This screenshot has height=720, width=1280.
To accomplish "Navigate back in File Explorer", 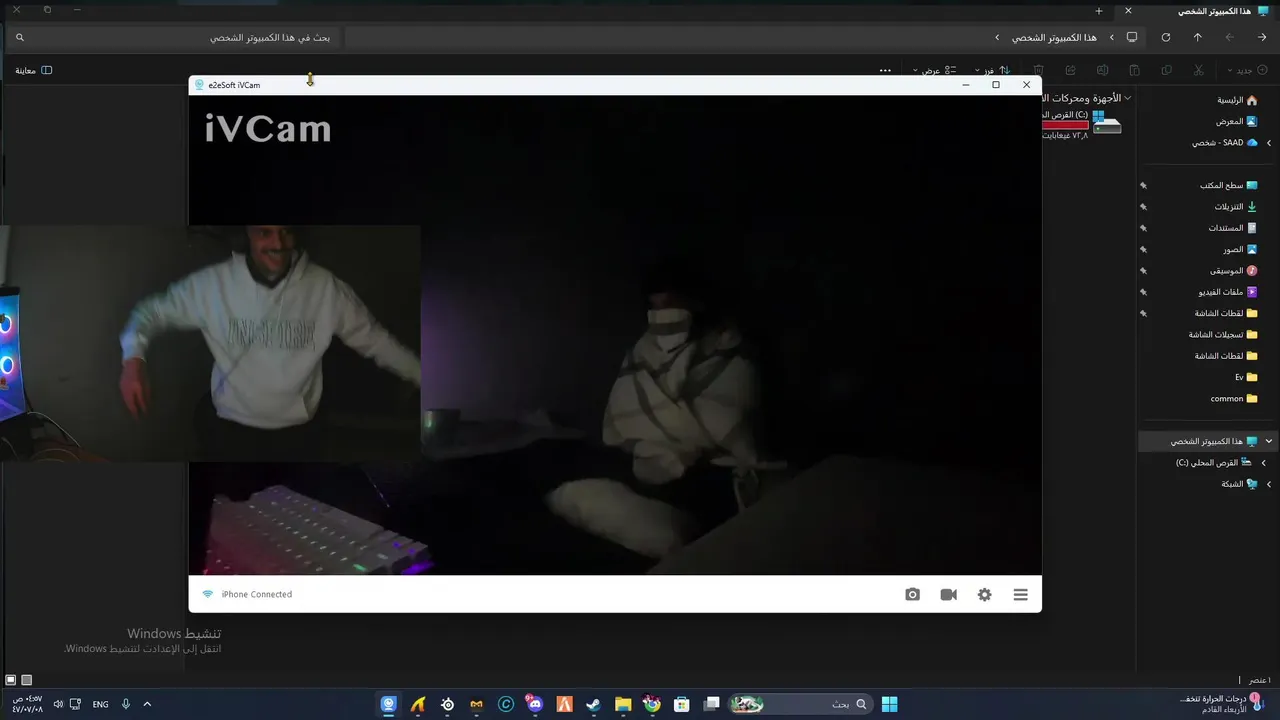I will coord(1262,37).
